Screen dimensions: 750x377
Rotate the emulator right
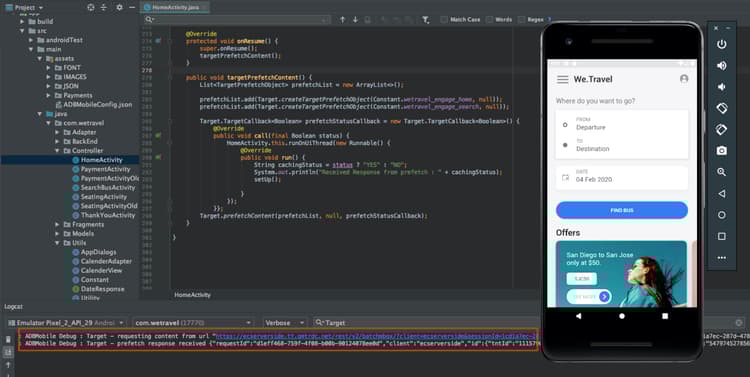pos(721,129)
